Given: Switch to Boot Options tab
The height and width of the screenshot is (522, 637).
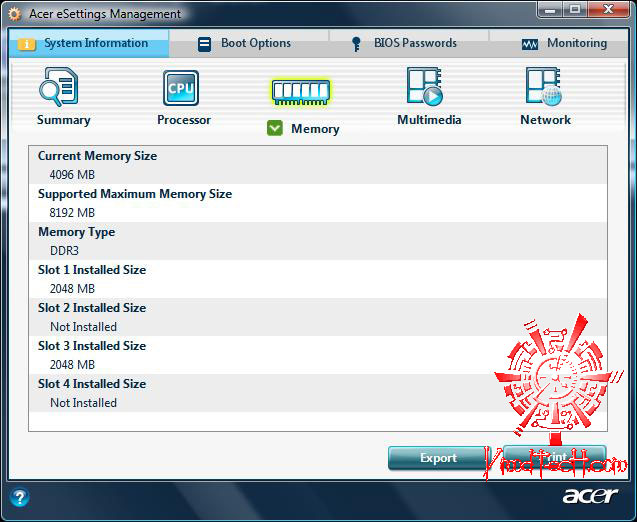Looking at the screenshot, I should 249,43.
